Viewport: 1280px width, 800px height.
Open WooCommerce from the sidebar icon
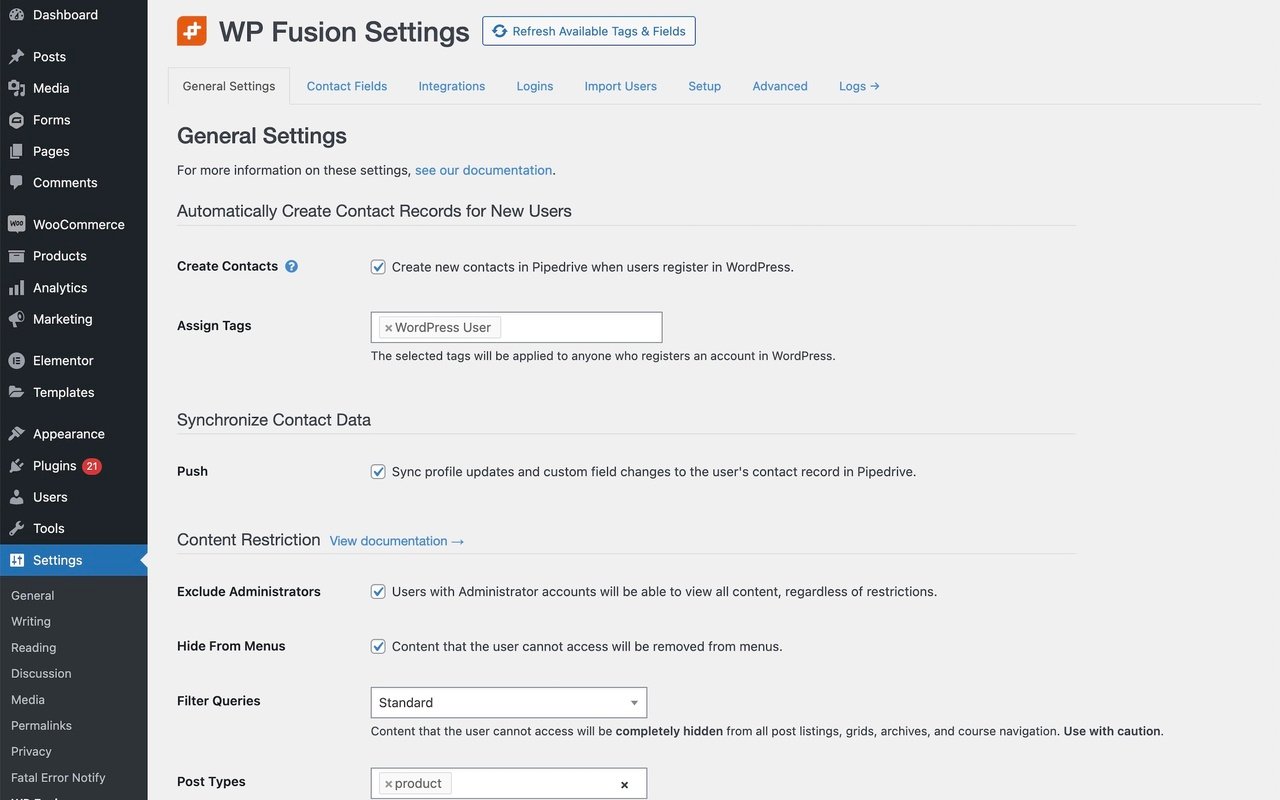click(16, 224)
